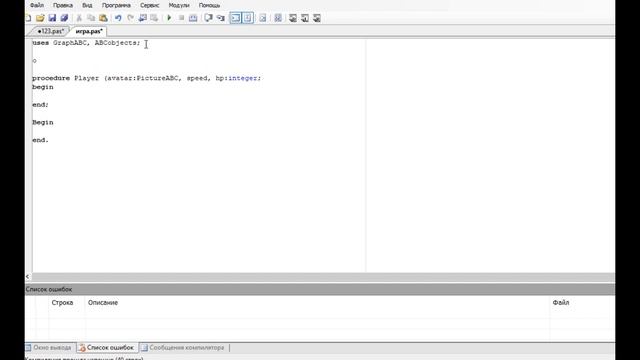Click second icon right of Compile
The height and width of the screenshot is (360, 640).
221,18
